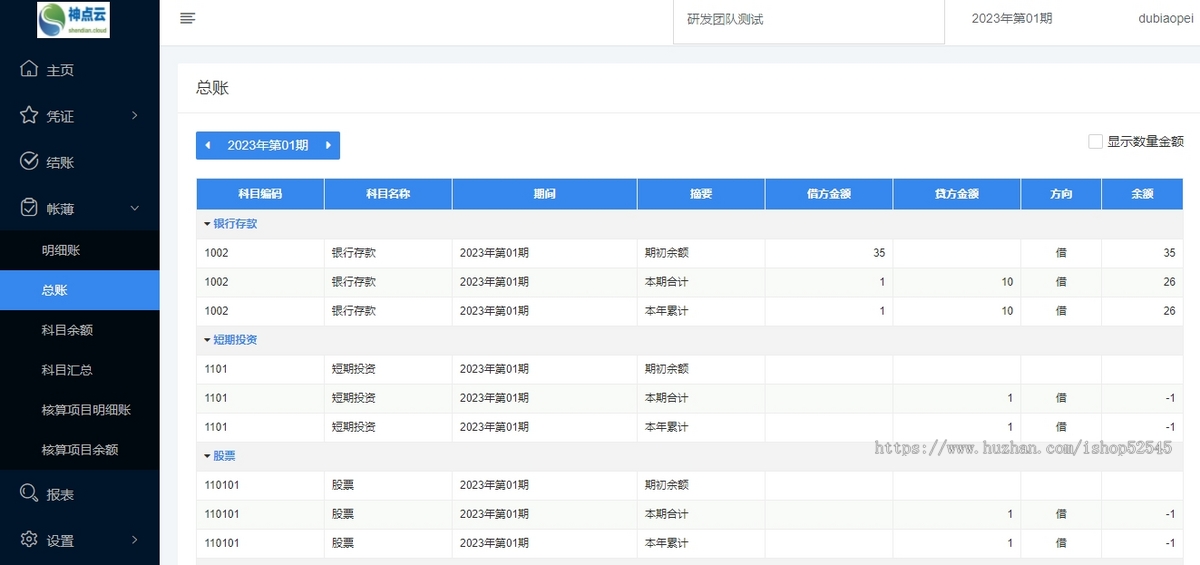1200x565 pixels.
Task: Click balance -1 in 短期投资 本期合计 row
Action: (1170, 398)
